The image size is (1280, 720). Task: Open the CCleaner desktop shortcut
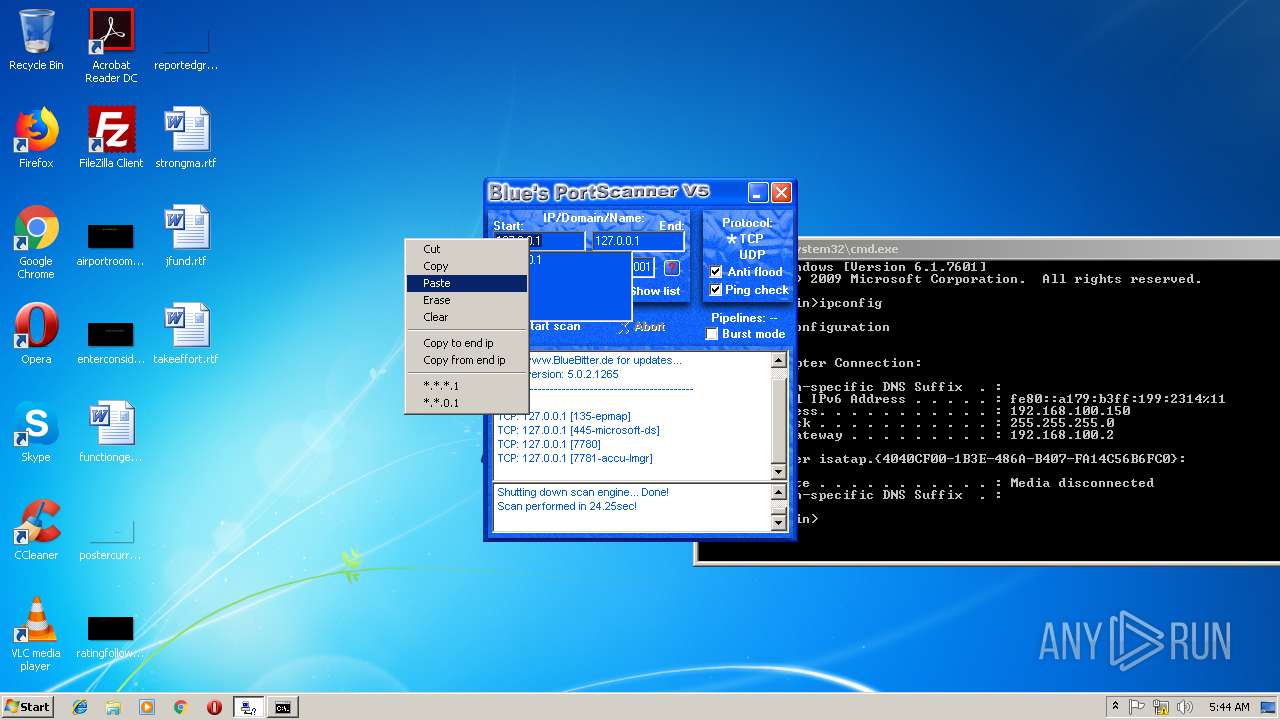point(36,530)
